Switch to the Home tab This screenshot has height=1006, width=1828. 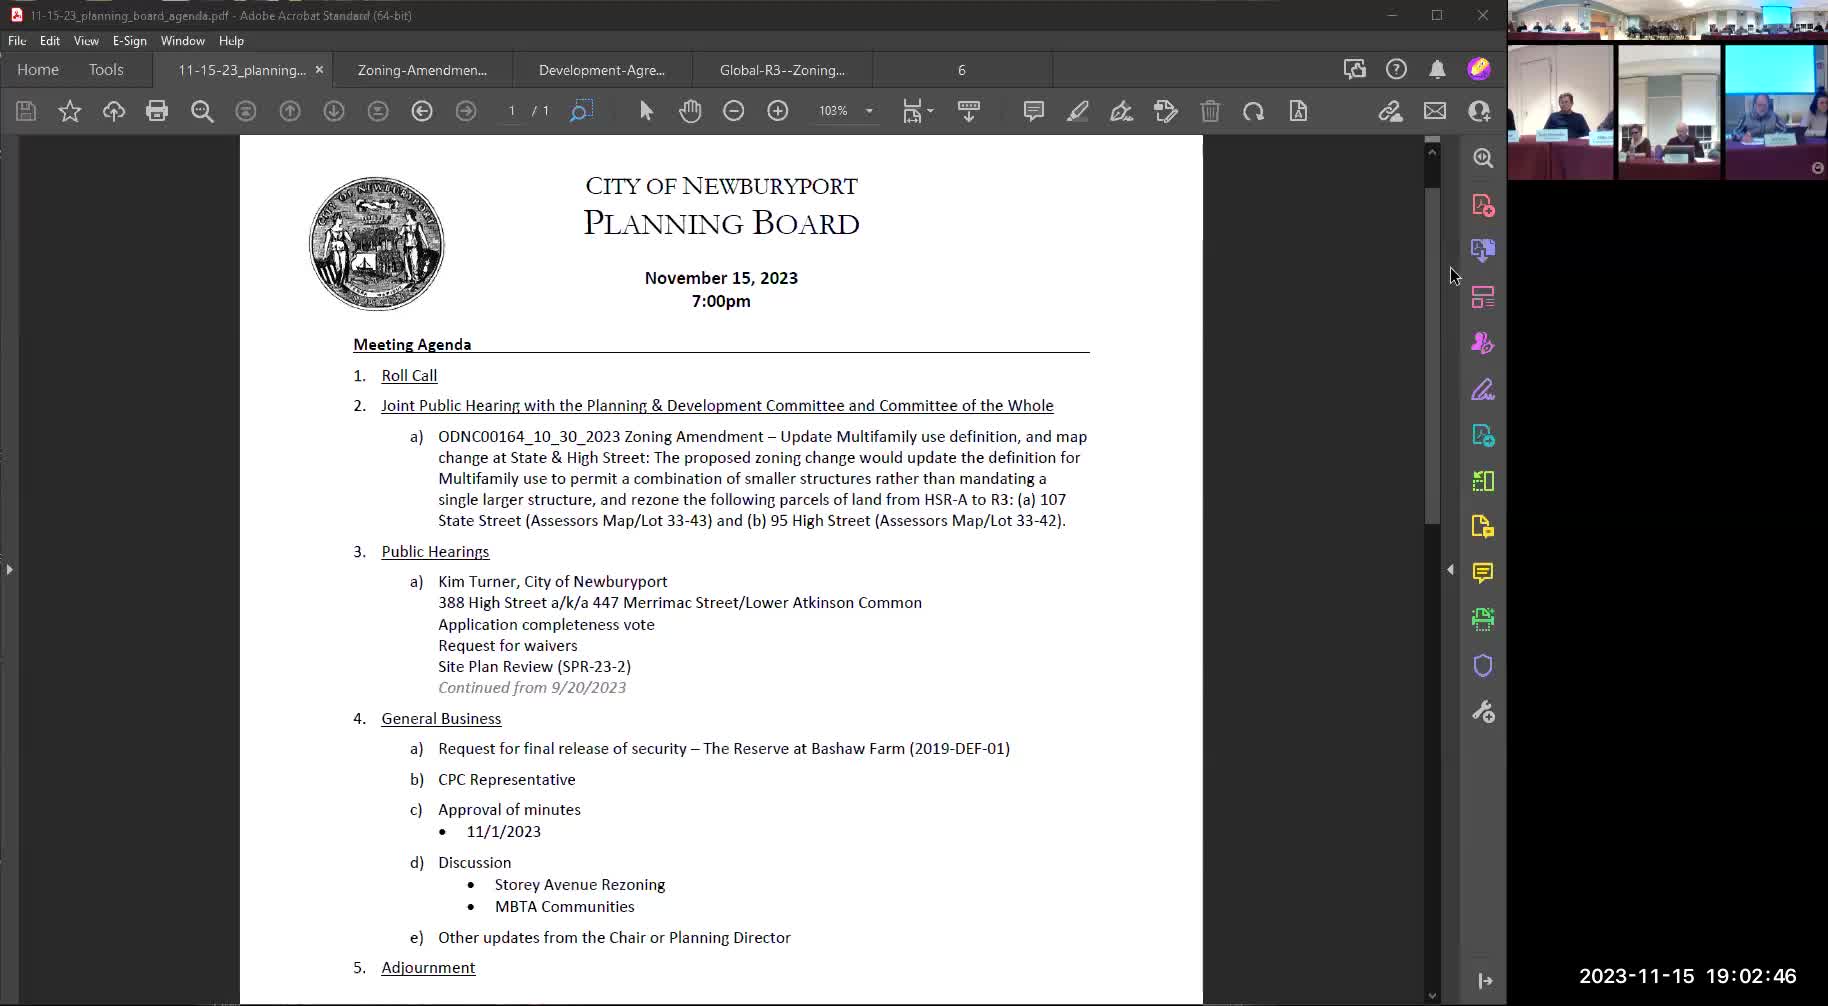tap(38, 70)
